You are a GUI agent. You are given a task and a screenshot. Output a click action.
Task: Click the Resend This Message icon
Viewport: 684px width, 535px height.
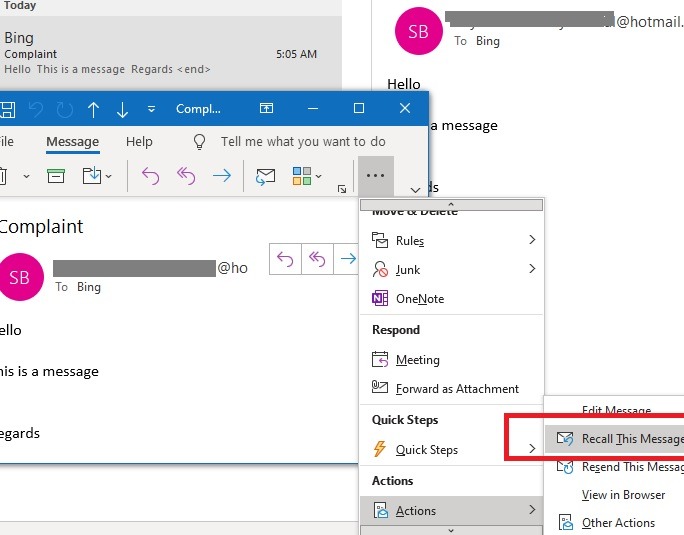tap(565, 467)
